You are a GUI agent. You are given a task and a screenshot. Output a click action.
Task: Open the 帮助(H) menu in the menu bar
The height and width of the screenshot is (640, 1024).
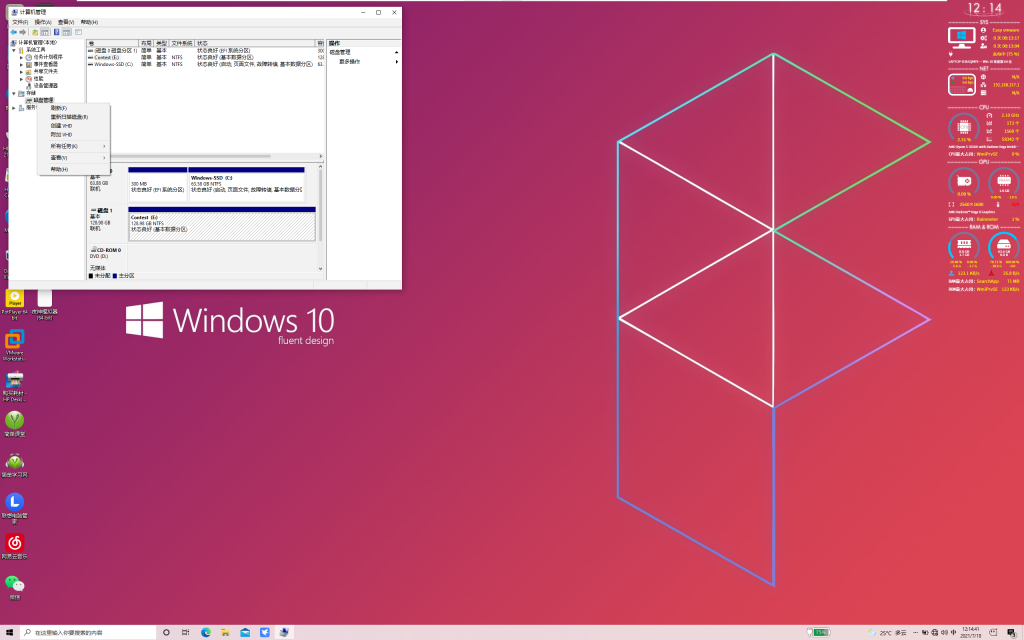point(89,22)
